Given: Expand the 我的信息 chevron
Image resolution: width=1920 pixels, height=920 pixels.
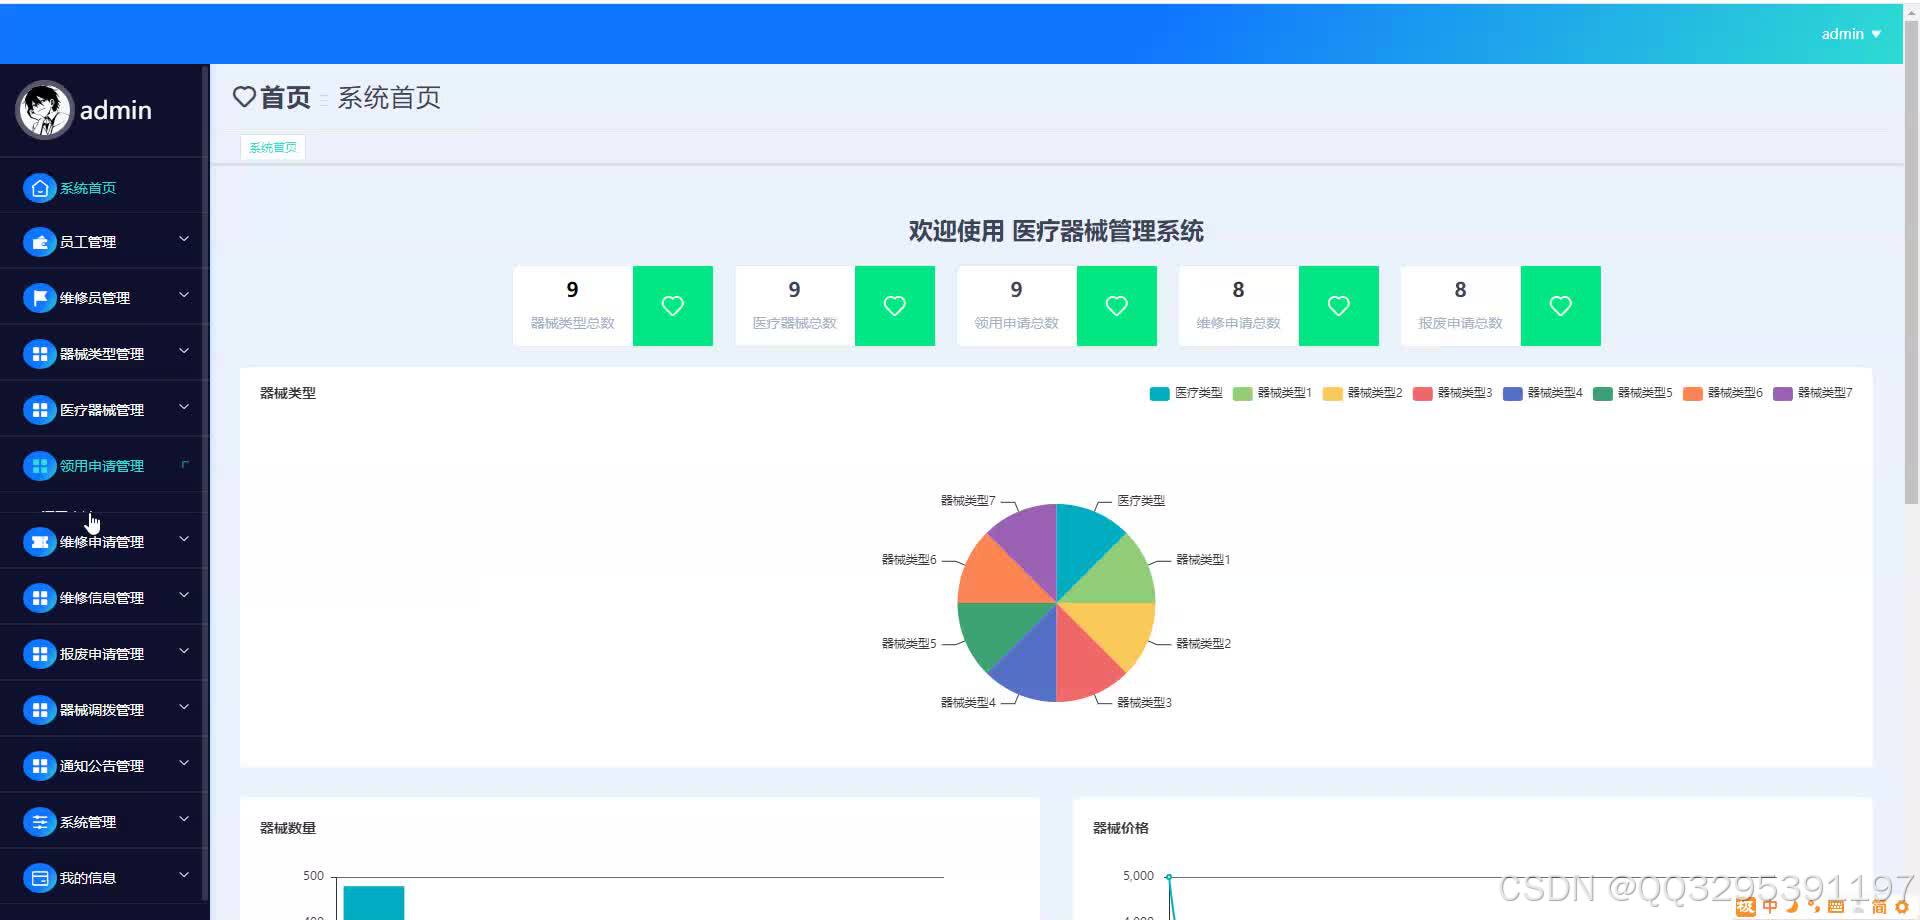Looking at the screenshot, I should (x=184, y=875).
